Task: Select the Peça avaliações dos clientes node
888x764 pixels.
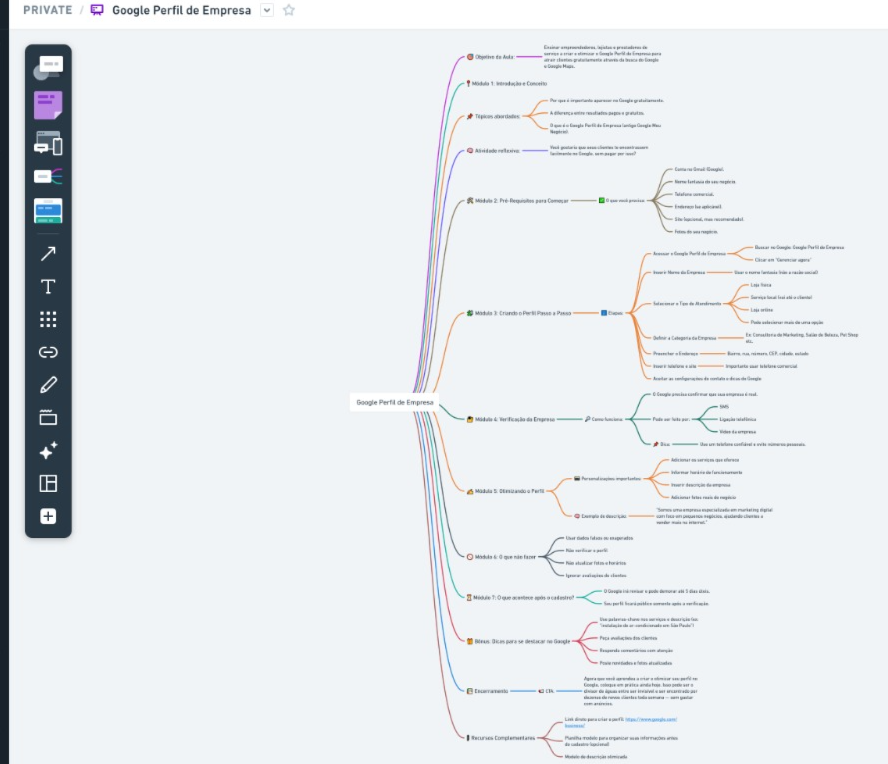Action: coord(629,639)
